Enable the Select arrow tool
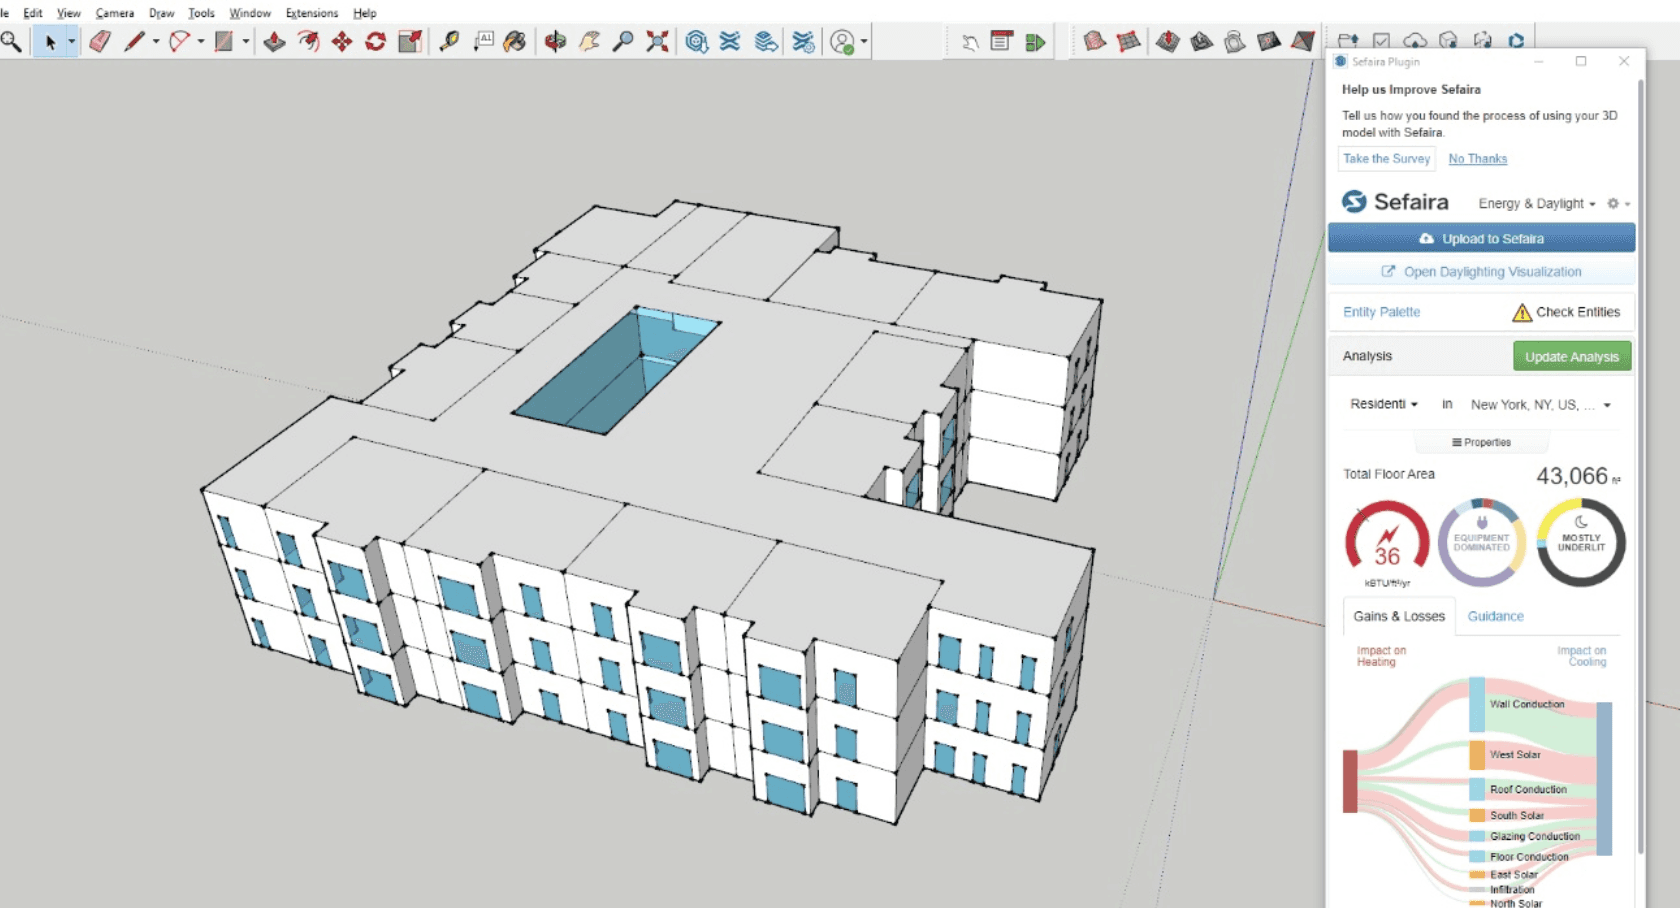1680x908 pixels. 52,42
